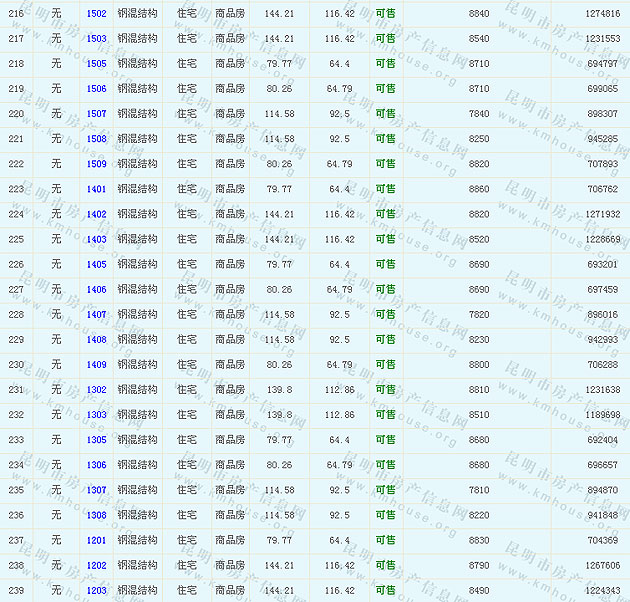Click 可售 status in row 230
630x602 pixels.
[385, 365]
